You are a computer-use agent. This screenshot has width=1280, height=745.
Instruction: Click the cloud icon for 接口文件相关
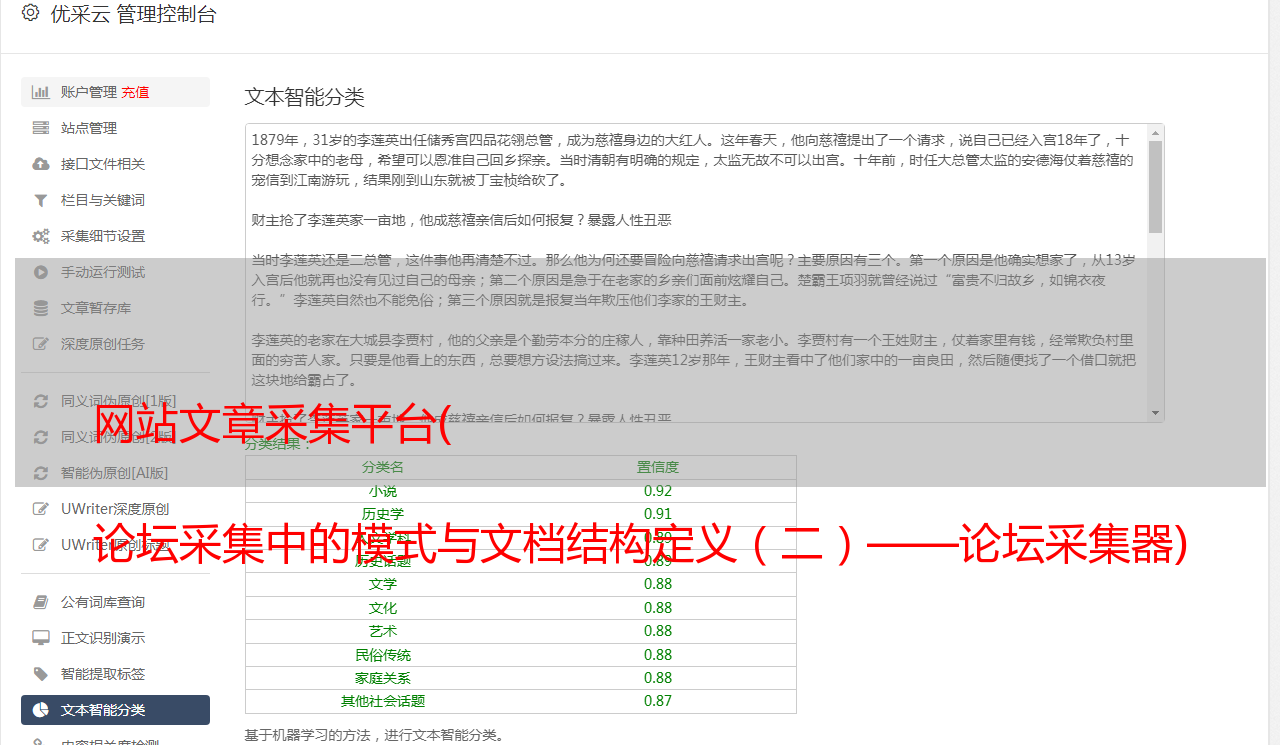click(x=41, y=164)
